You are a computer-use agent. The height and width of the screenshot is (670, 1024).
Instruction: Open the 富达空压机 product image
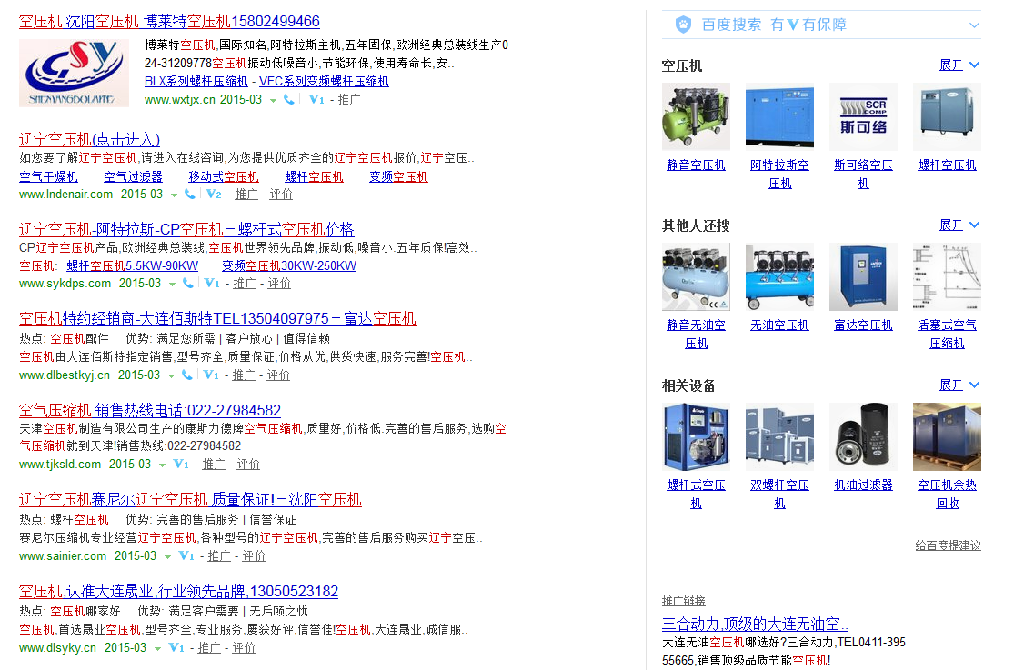tap(863, 277)
